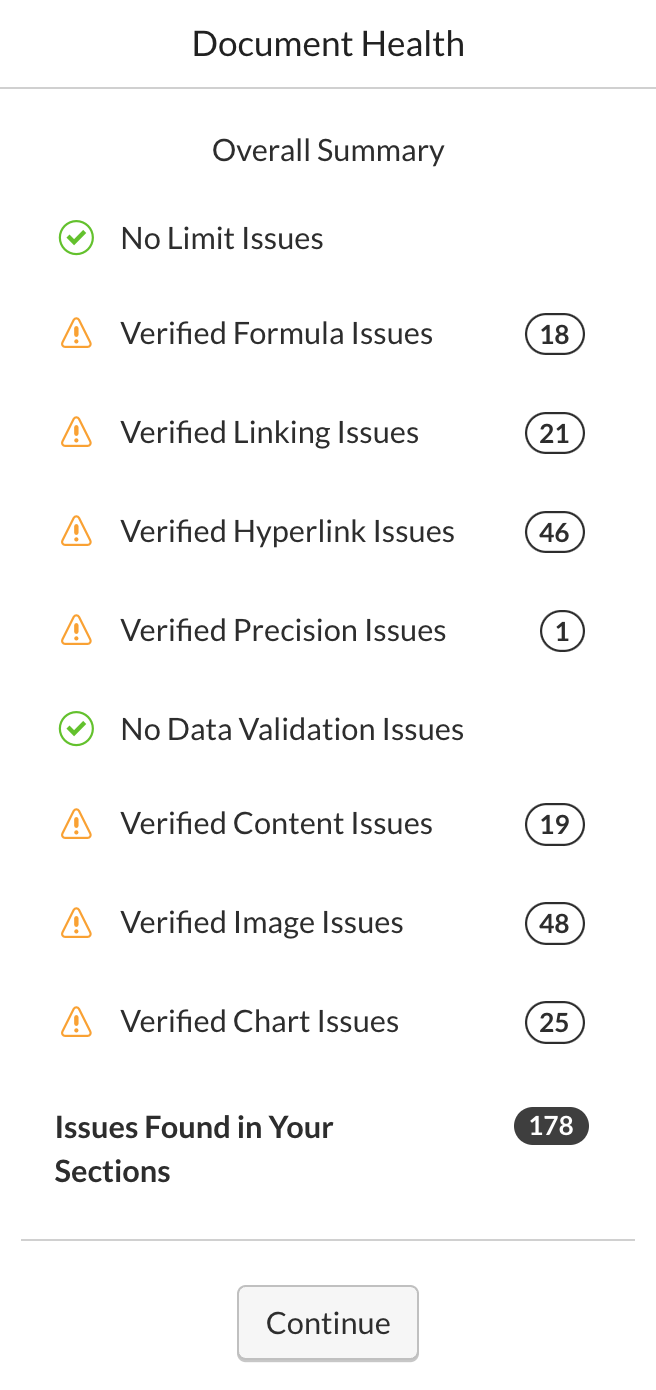Open the Verified Chart Issues row
This screenshot has height=1390, width=656.
click(x=321, y=1021)
